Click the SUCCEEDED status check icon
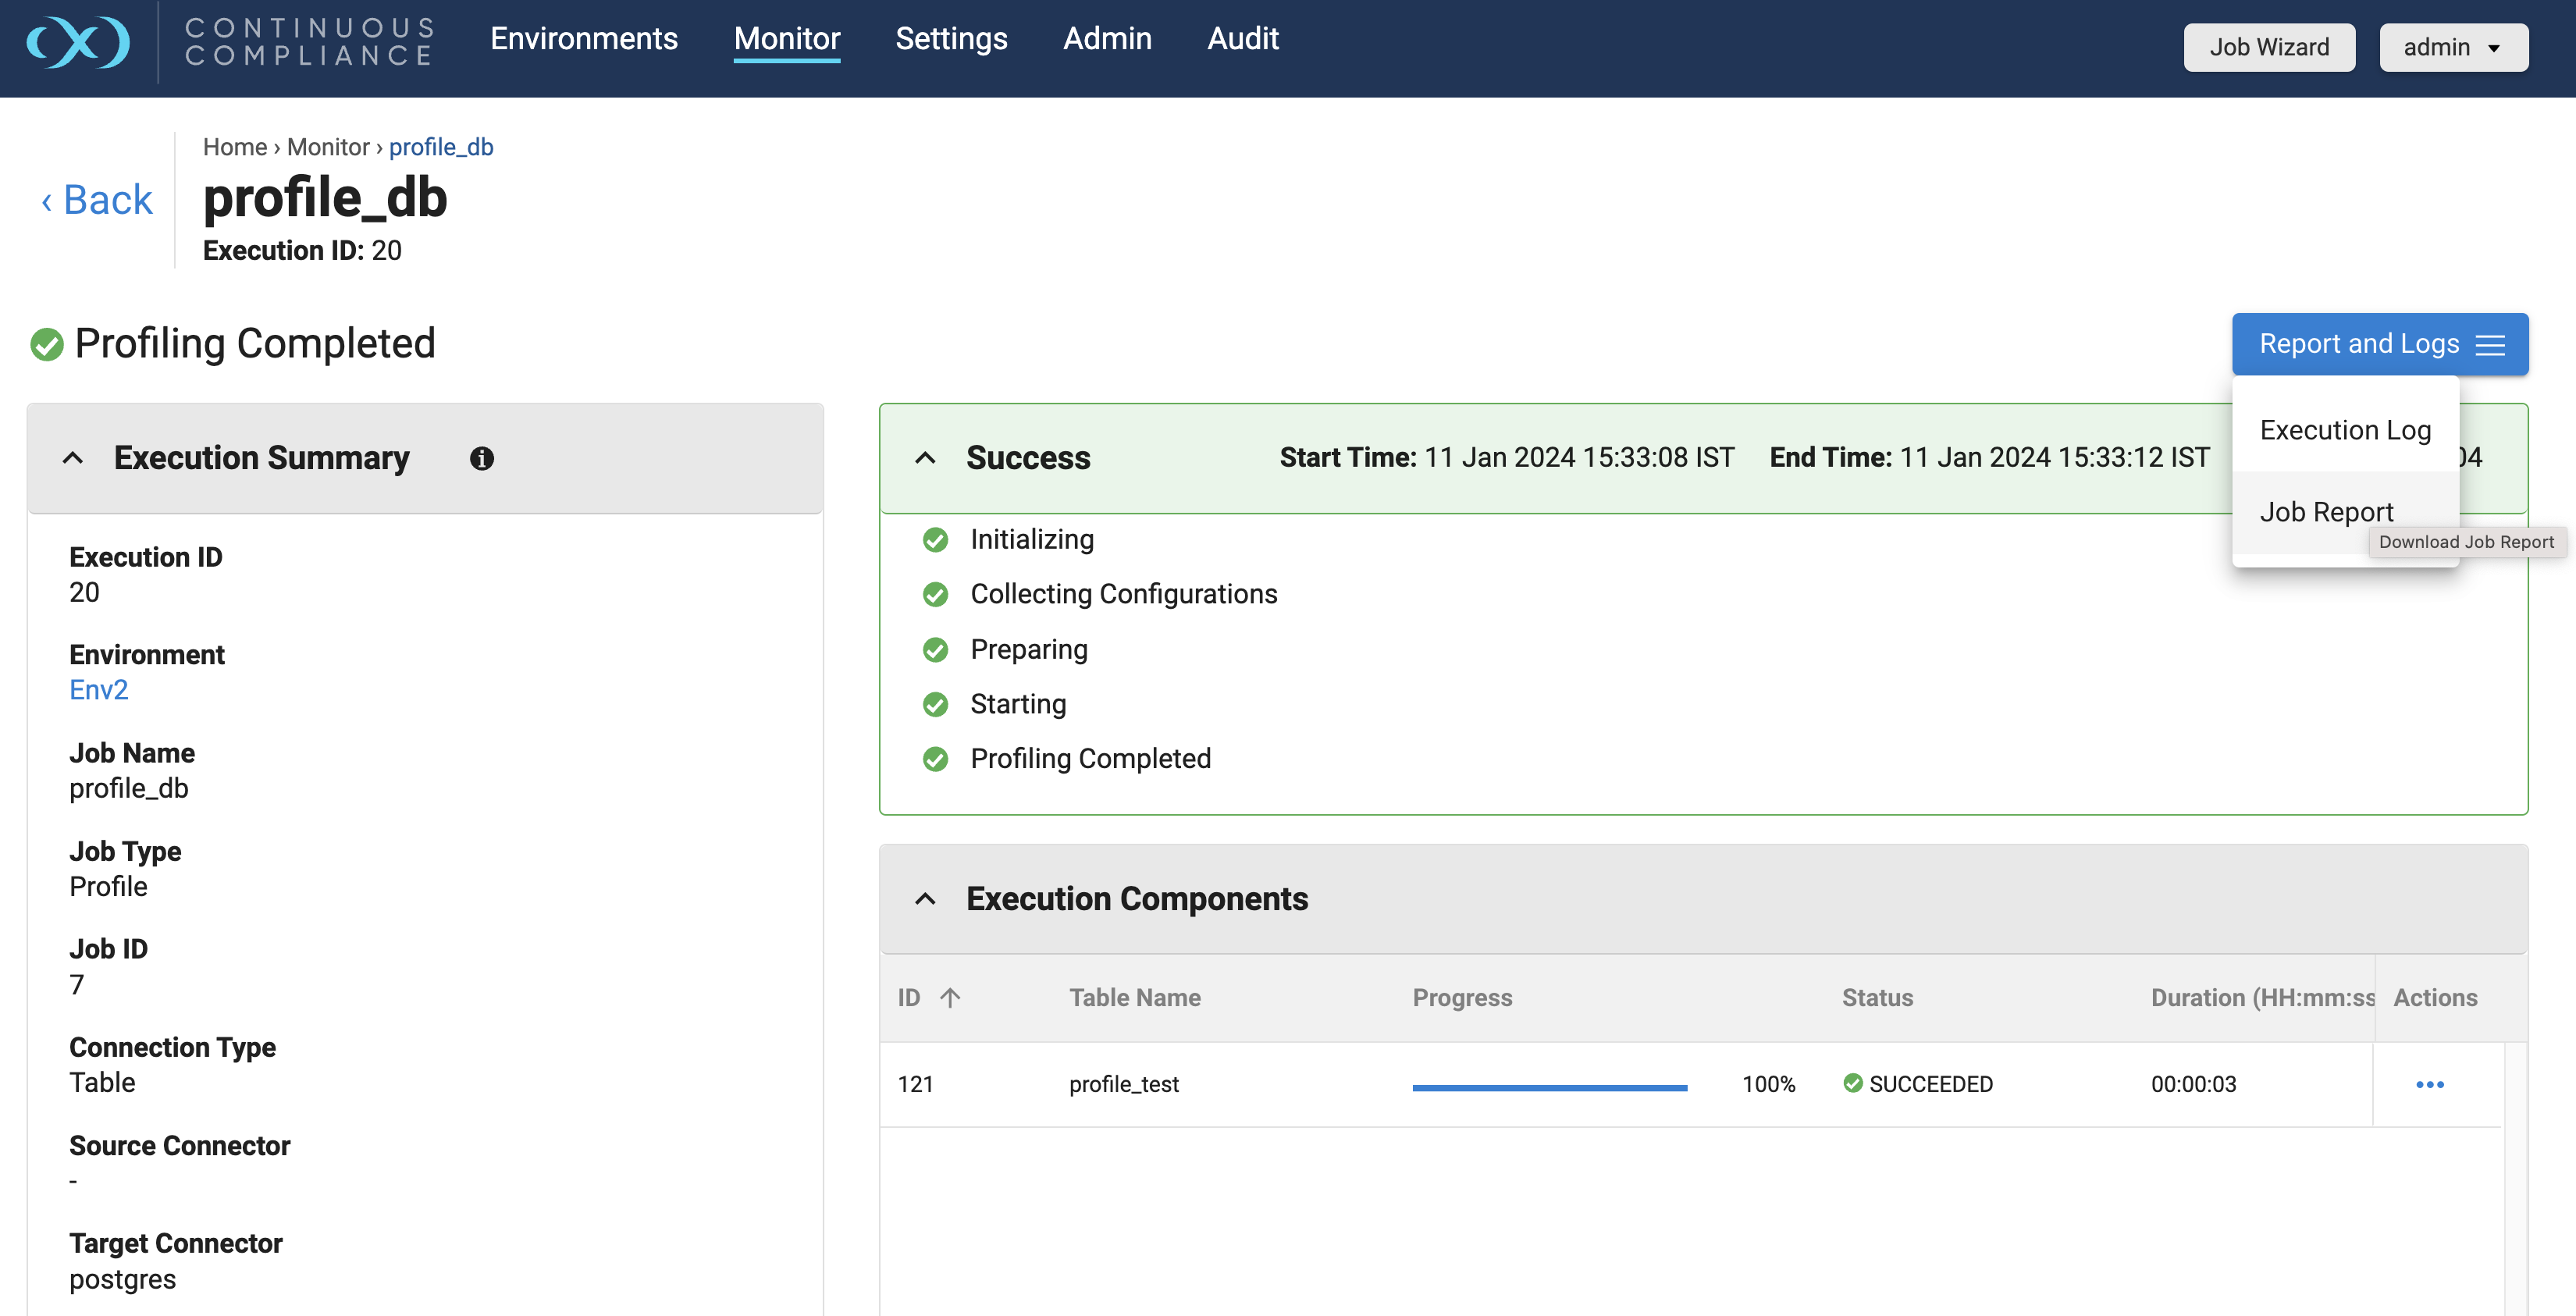The height and width of the screenshot is (1316, 2576). click(x=1852, y=1083)
